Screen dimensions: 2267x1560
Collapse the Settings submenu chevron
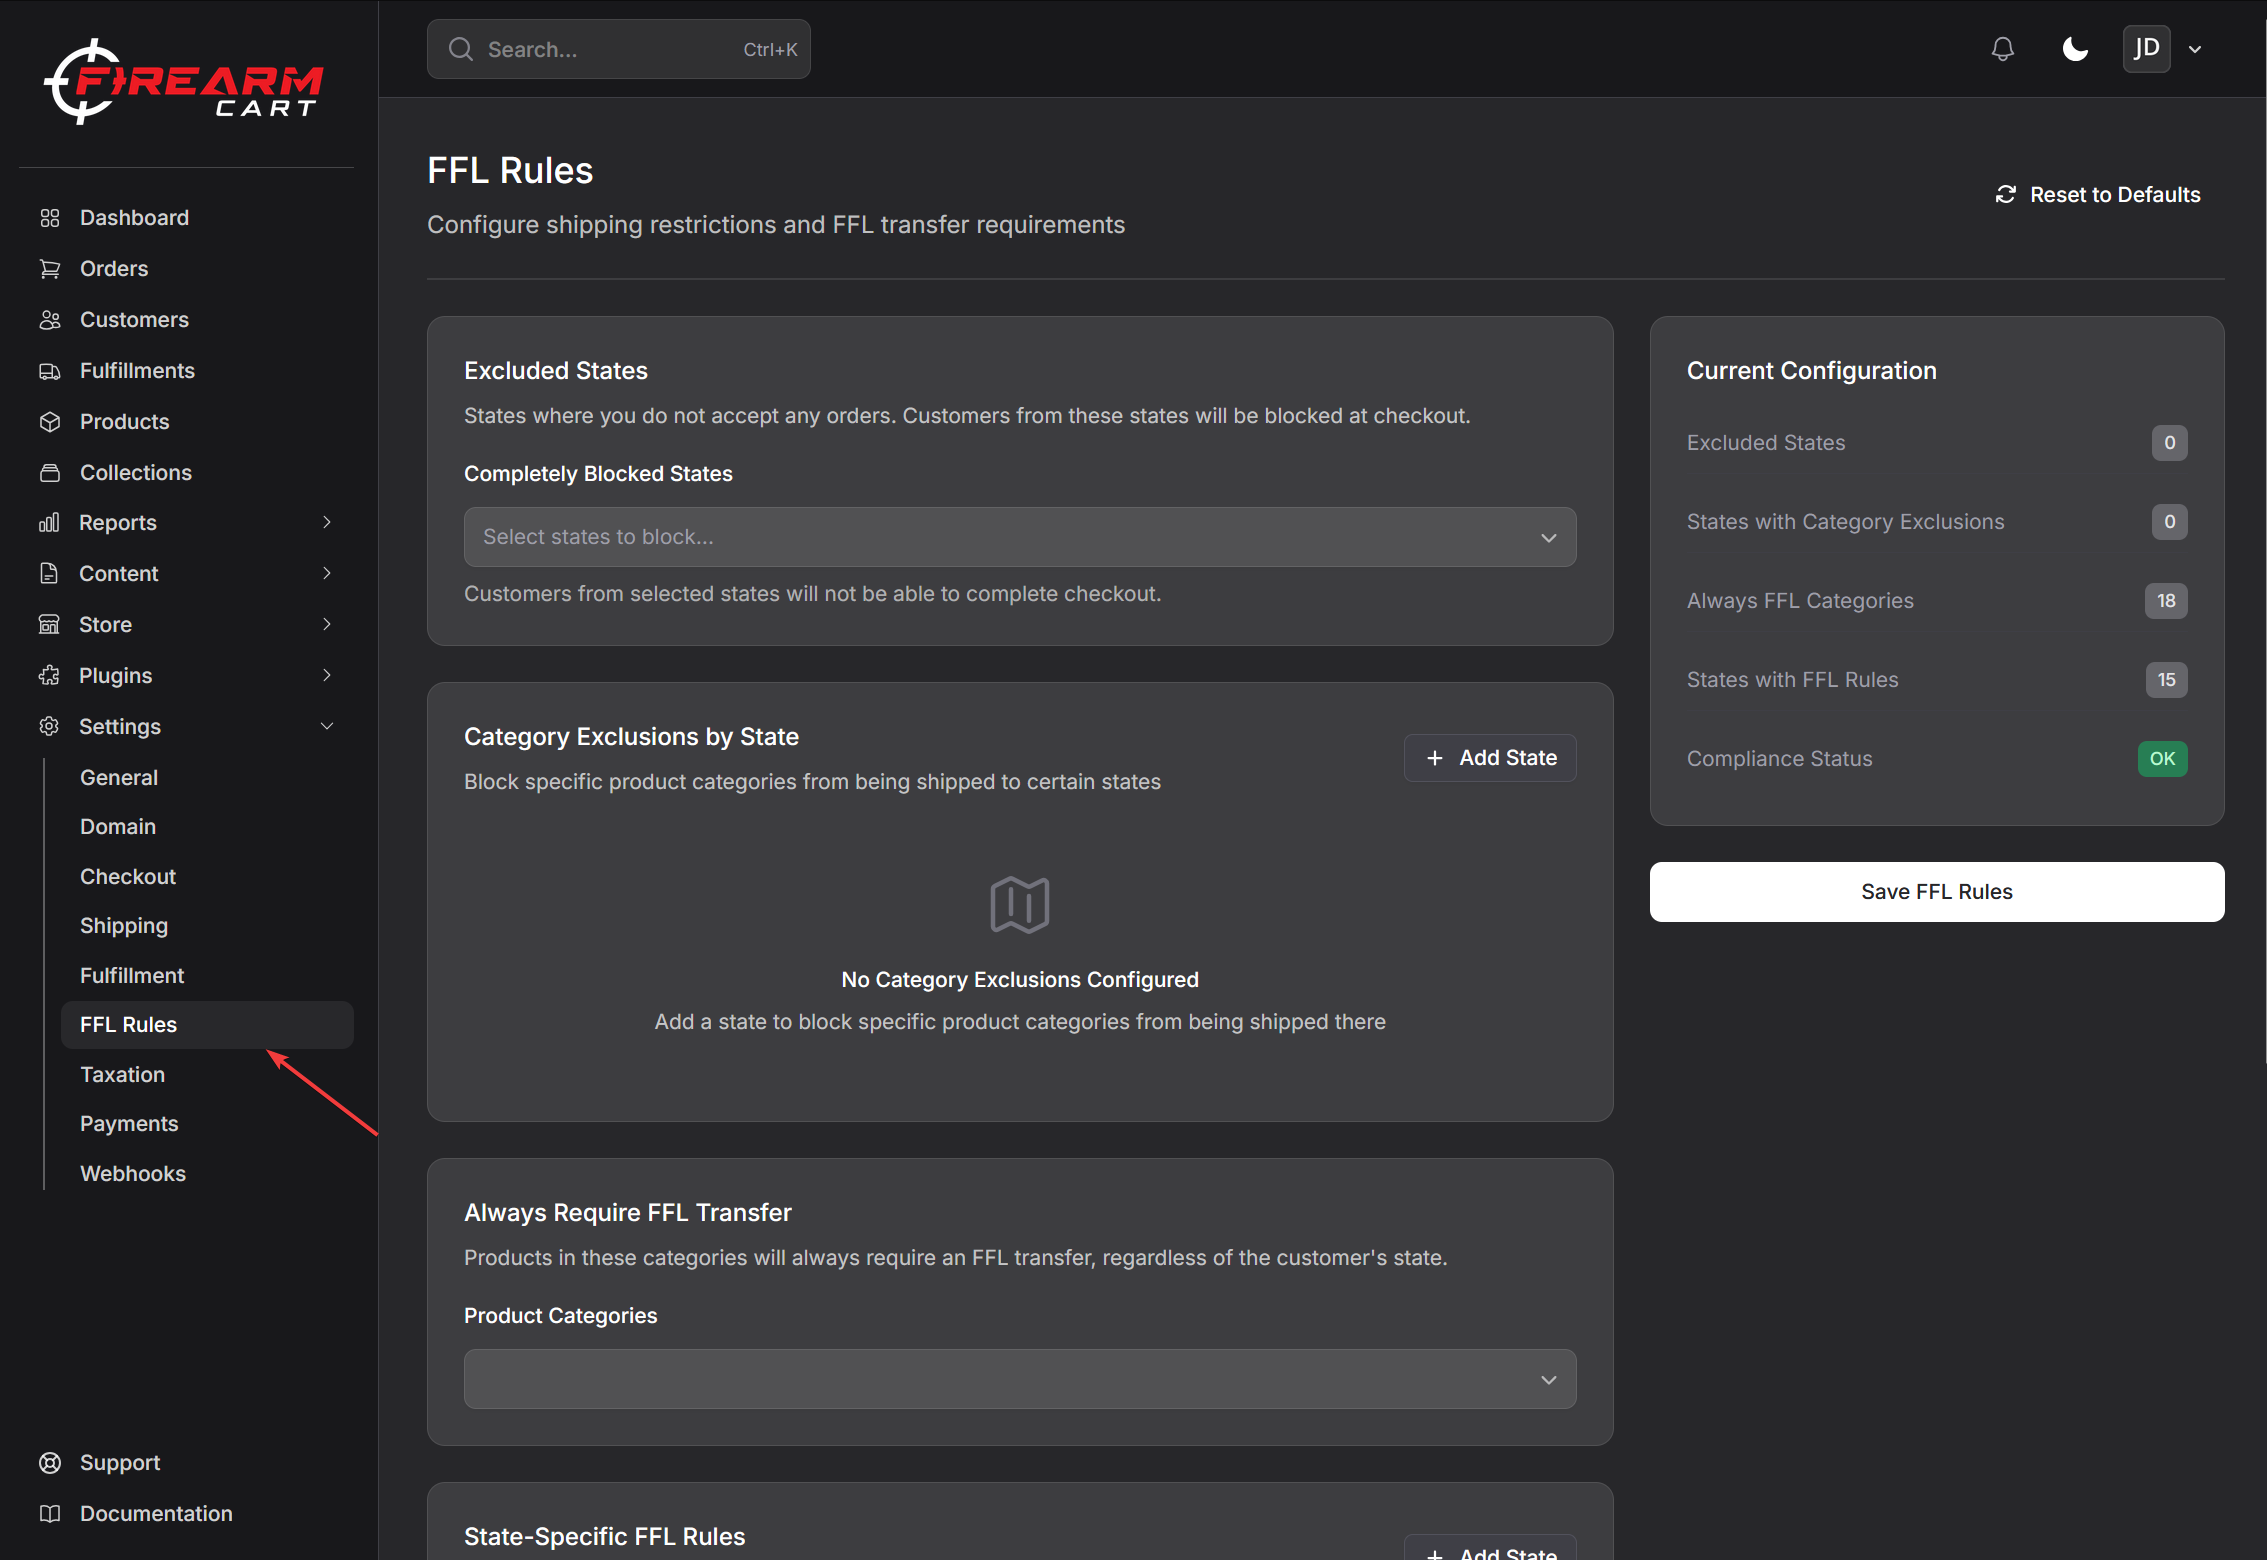[326, 726]
